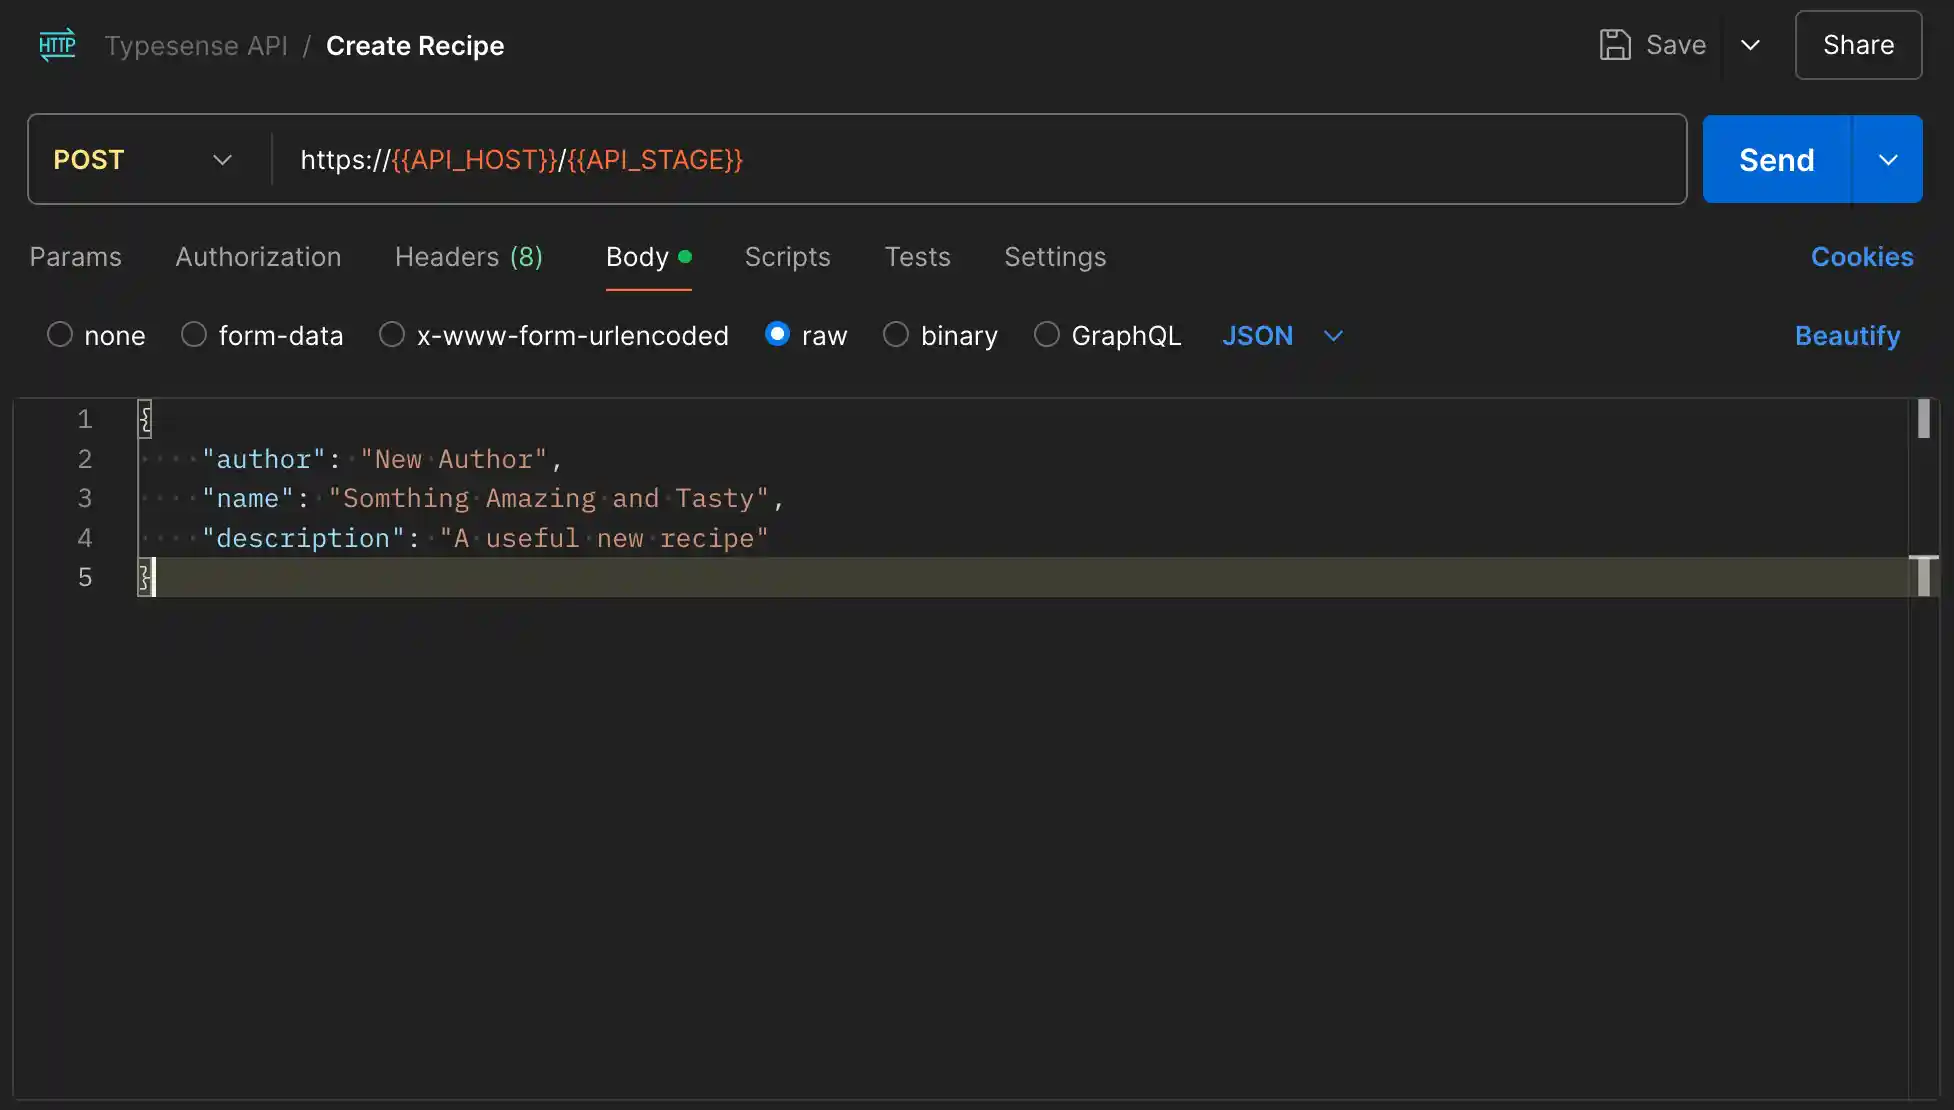Open the Cookies link
Screen dimensions: 1954x1110
click(1861, 257)
